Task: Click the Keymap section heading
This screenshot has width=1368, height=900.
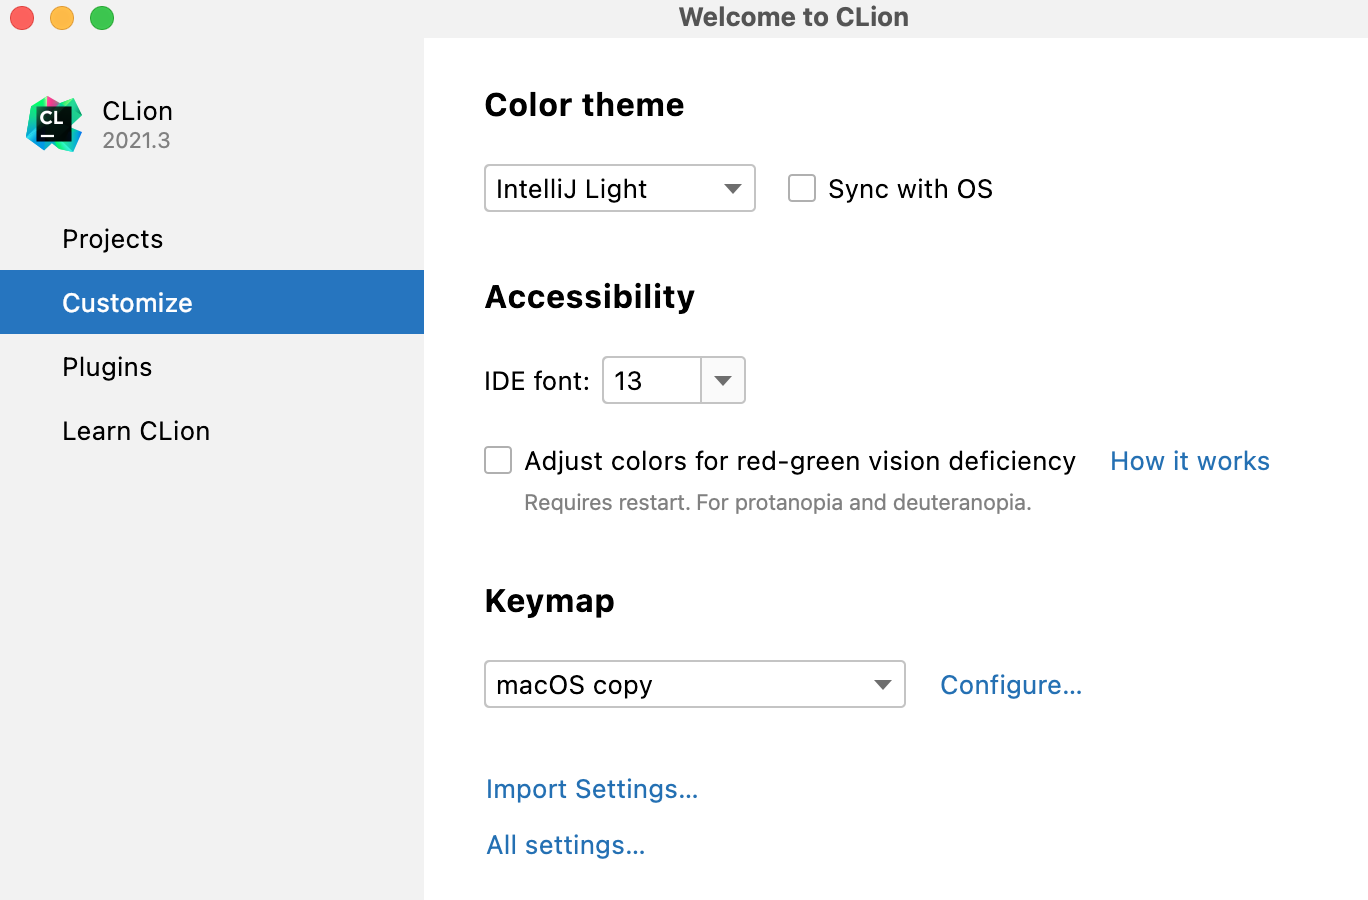Action: click(x=549, y=601)
